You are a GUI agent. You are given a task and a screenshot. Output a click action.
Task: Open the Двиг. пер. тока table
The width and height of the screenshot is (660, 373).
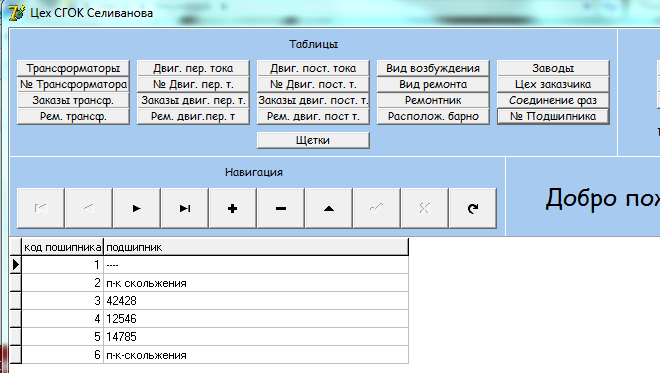tap(193, 68)
